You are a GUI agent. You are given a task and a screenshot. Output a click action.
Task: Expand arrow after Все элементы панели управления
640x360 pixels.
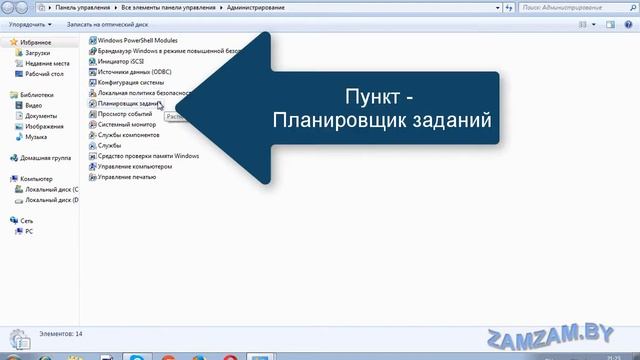click(x=221, y=8)
